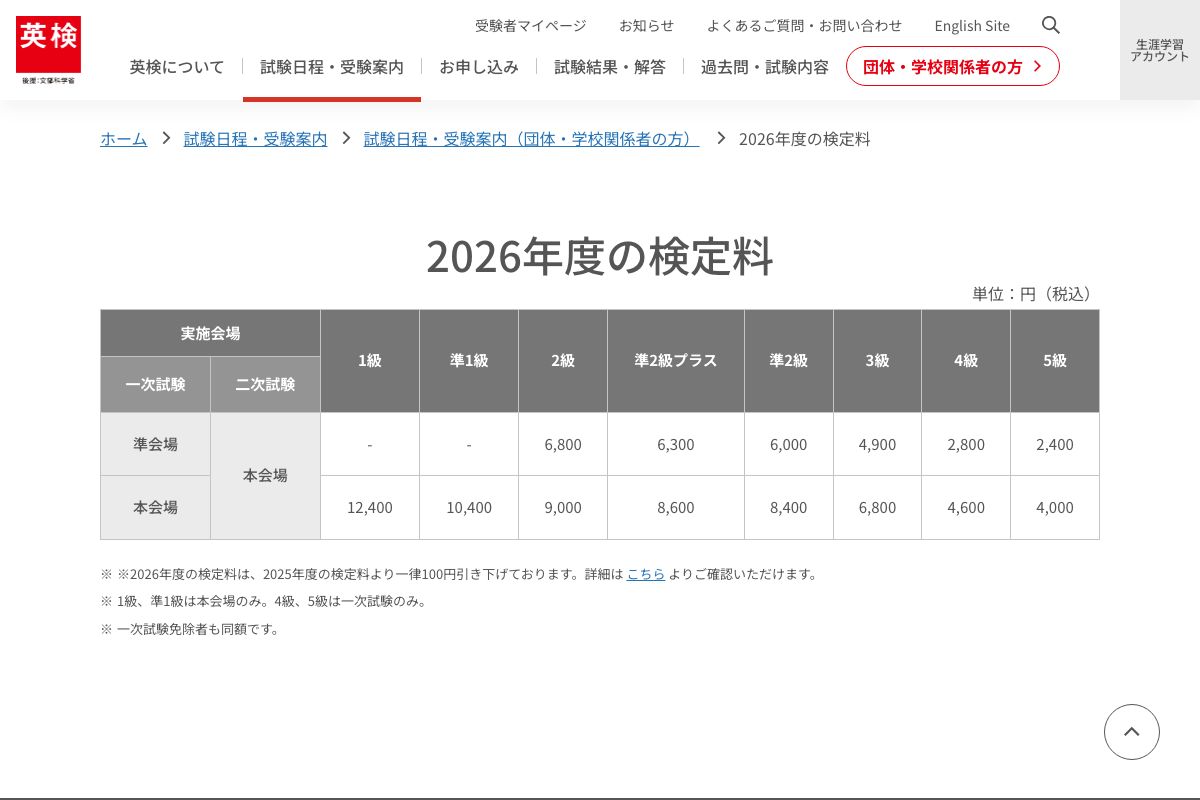The image size is (1200, 800).
Task: Open the 英検について menu
Action: tap(176, 66)
